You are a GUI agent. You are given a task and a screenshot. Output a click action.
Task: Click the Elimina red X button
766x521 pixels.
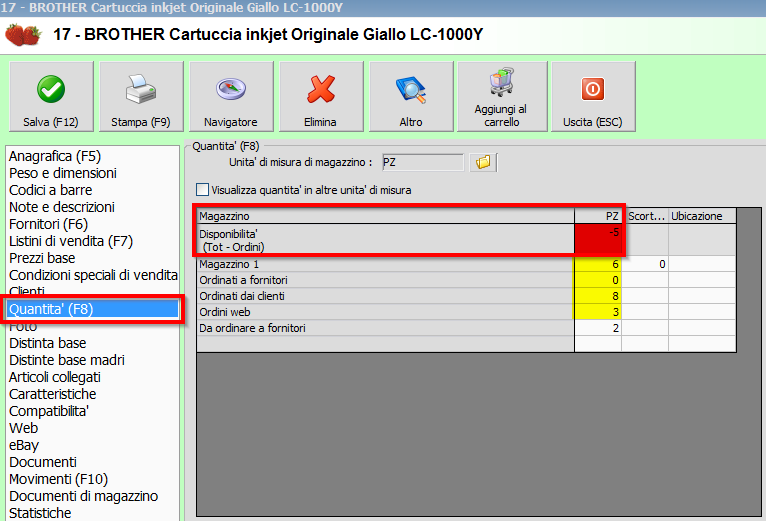[x=321, y=96]
